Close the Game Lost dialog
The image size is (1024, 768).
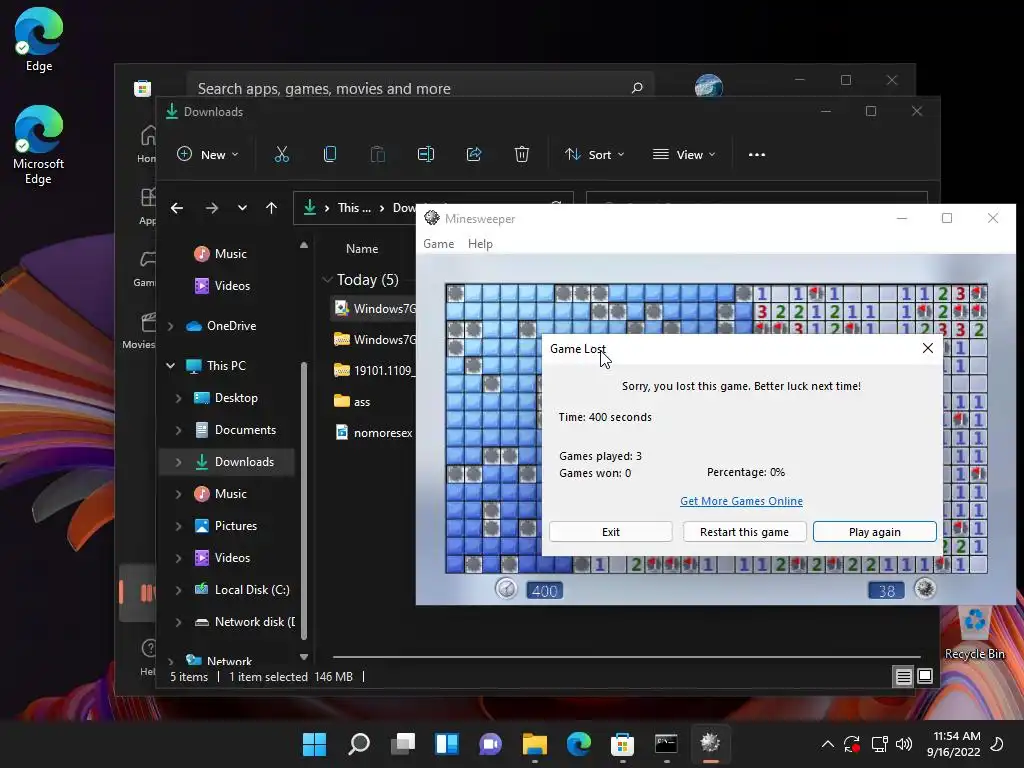[927, 348]
